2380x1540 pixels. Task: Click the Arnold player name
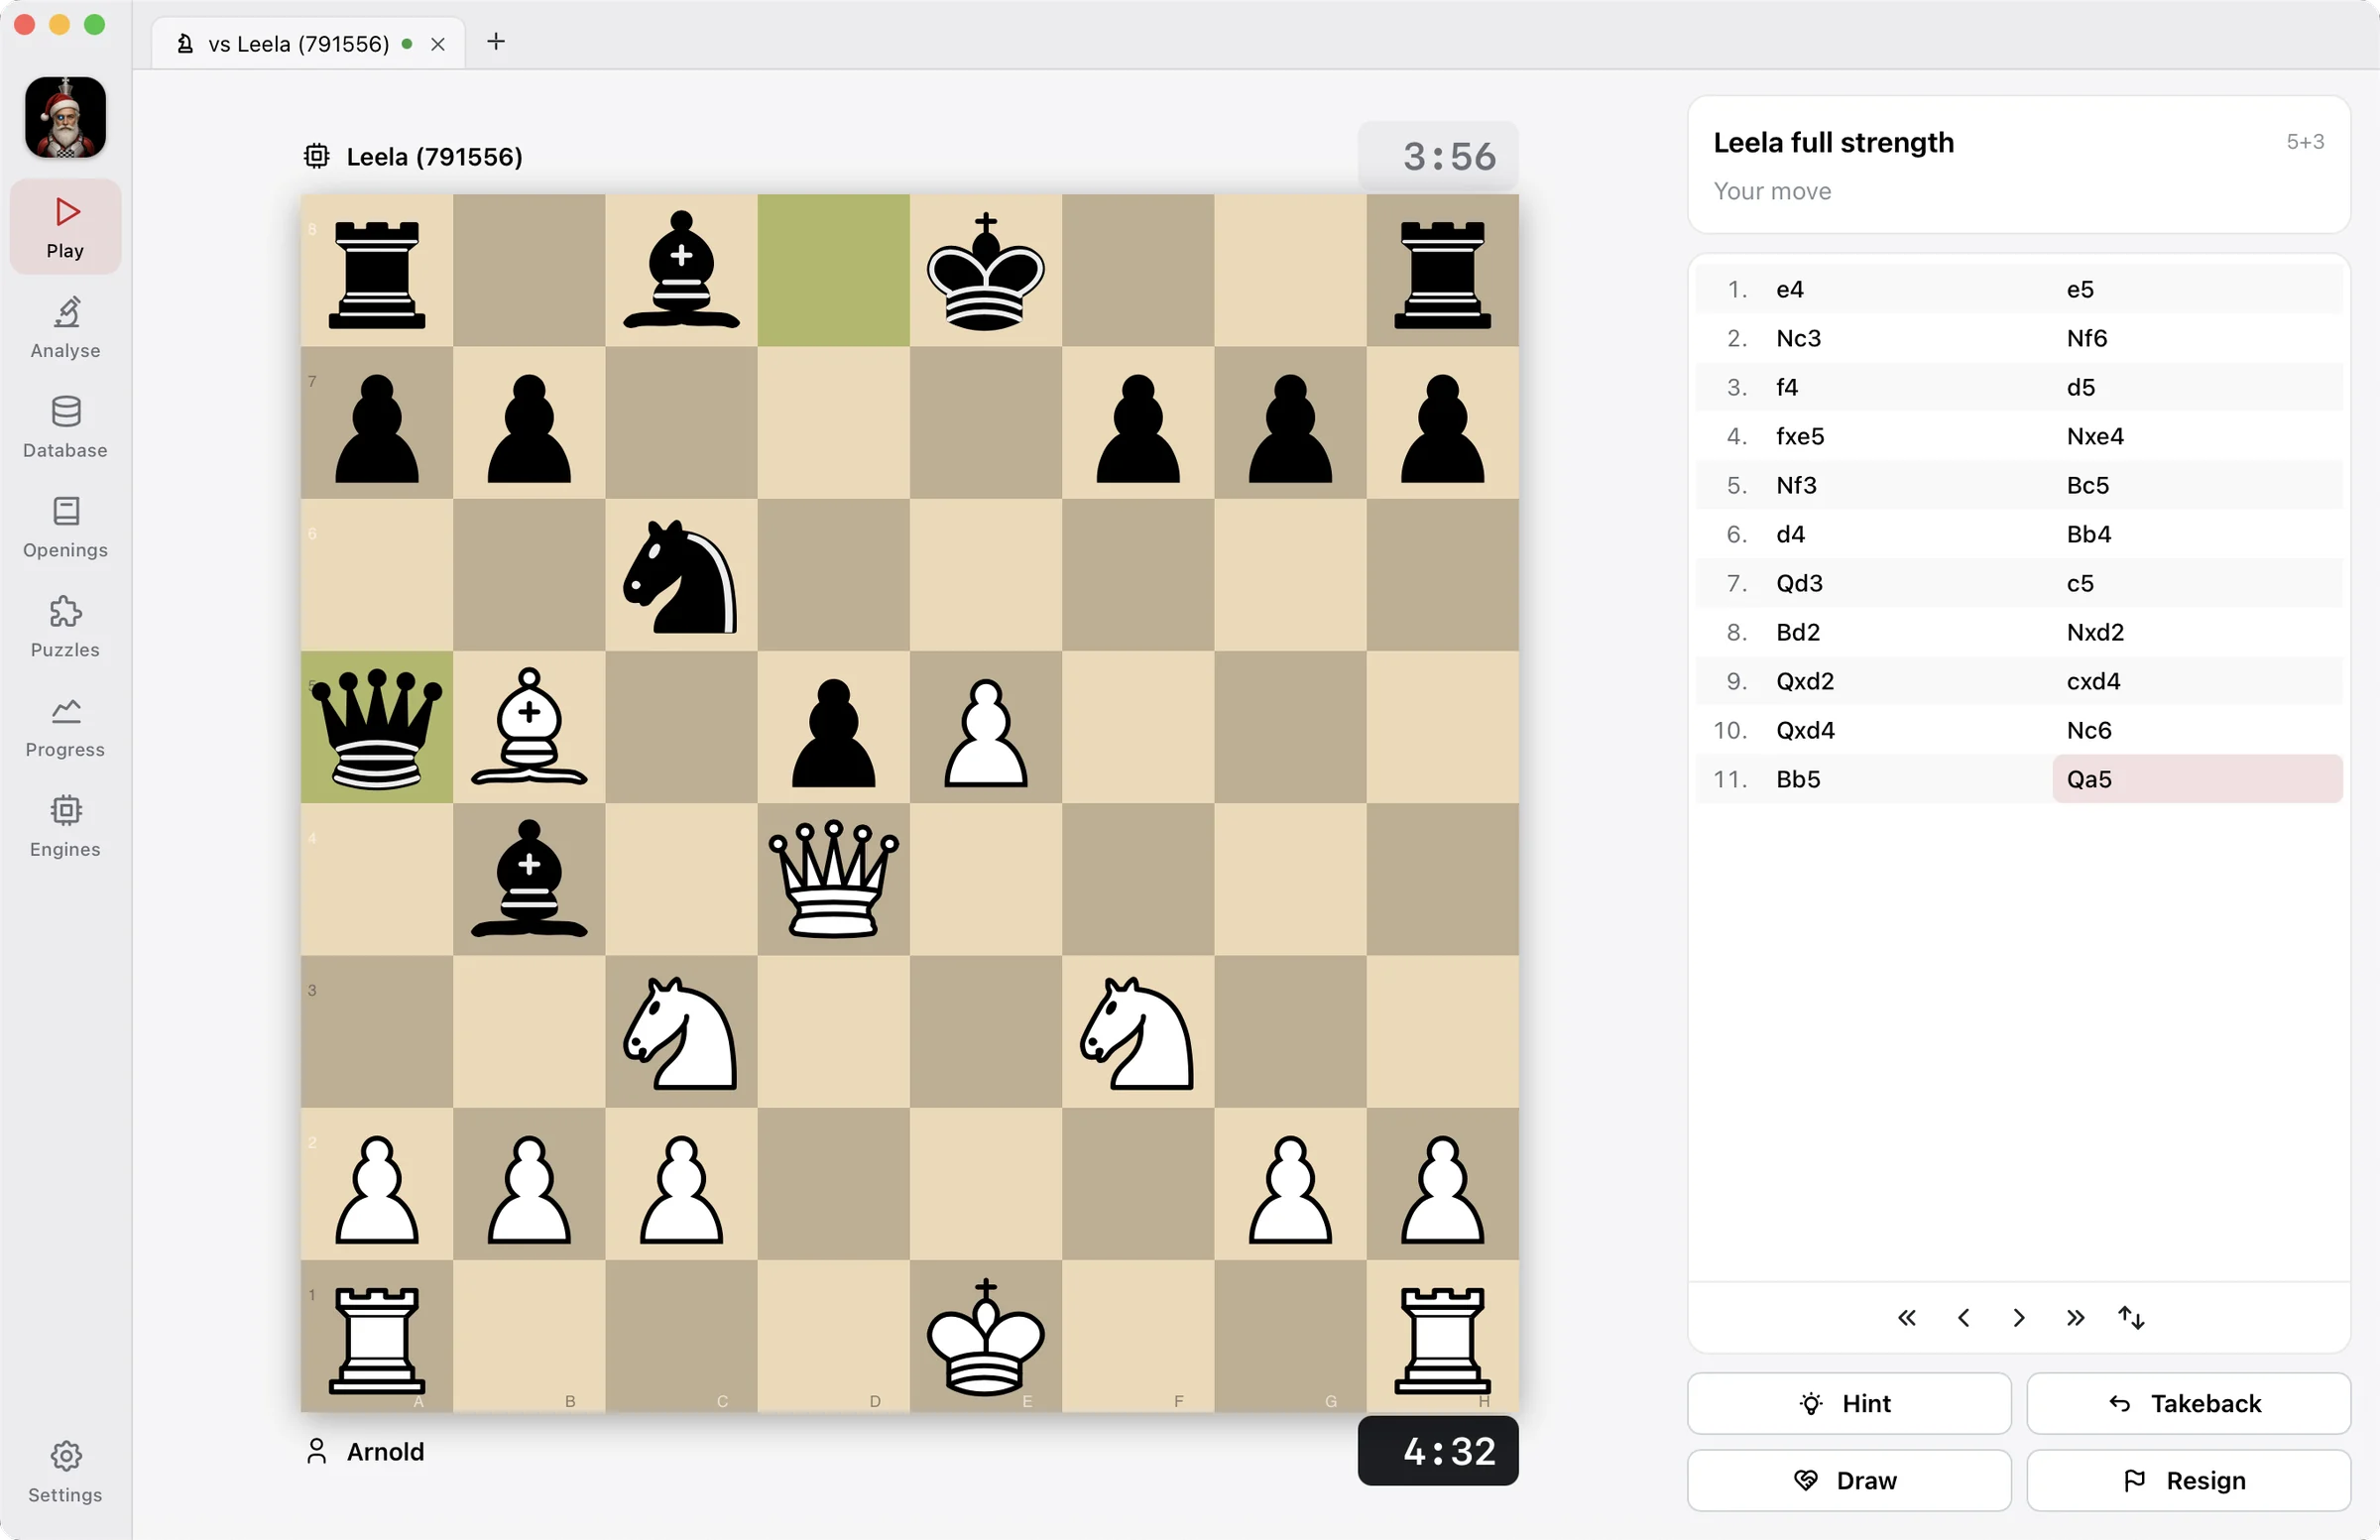(385, 1452)
